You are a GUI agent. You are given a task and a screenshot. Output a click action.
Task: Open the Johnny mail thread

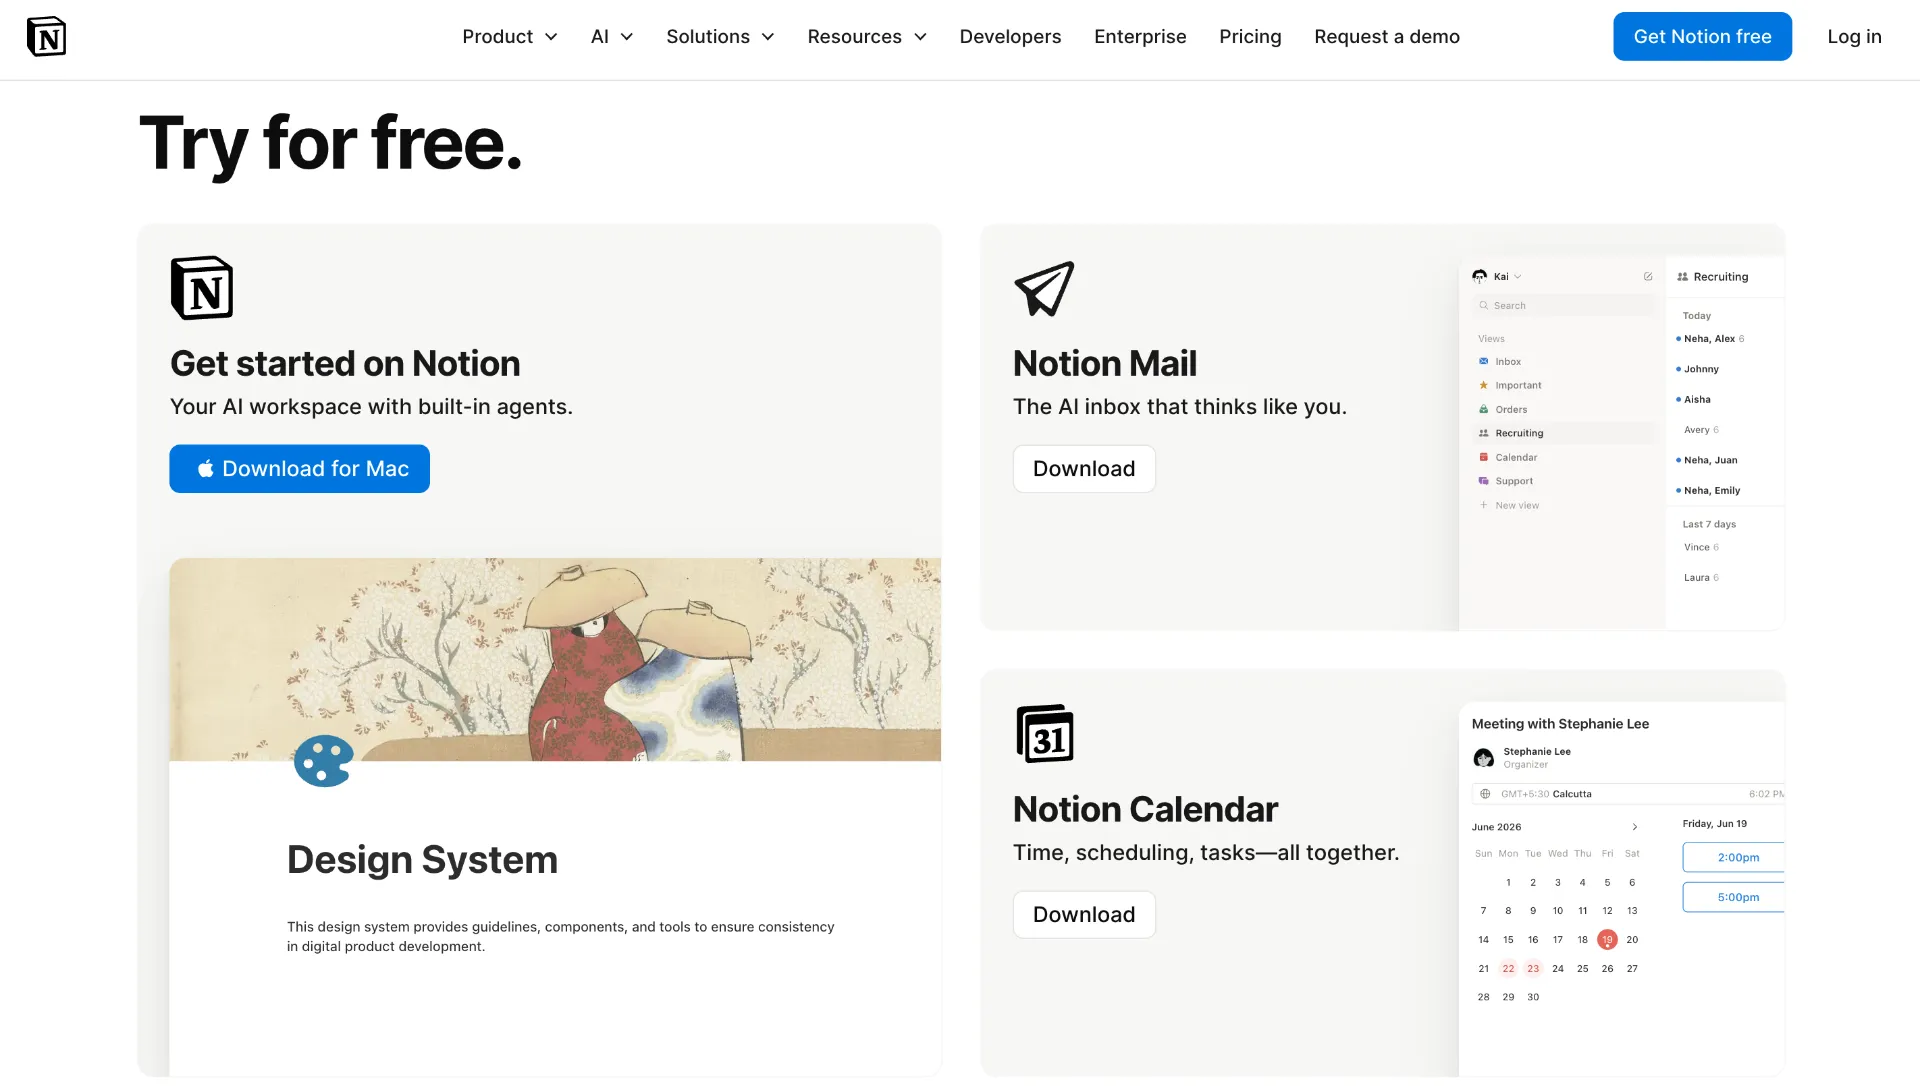coord(1698,369)
